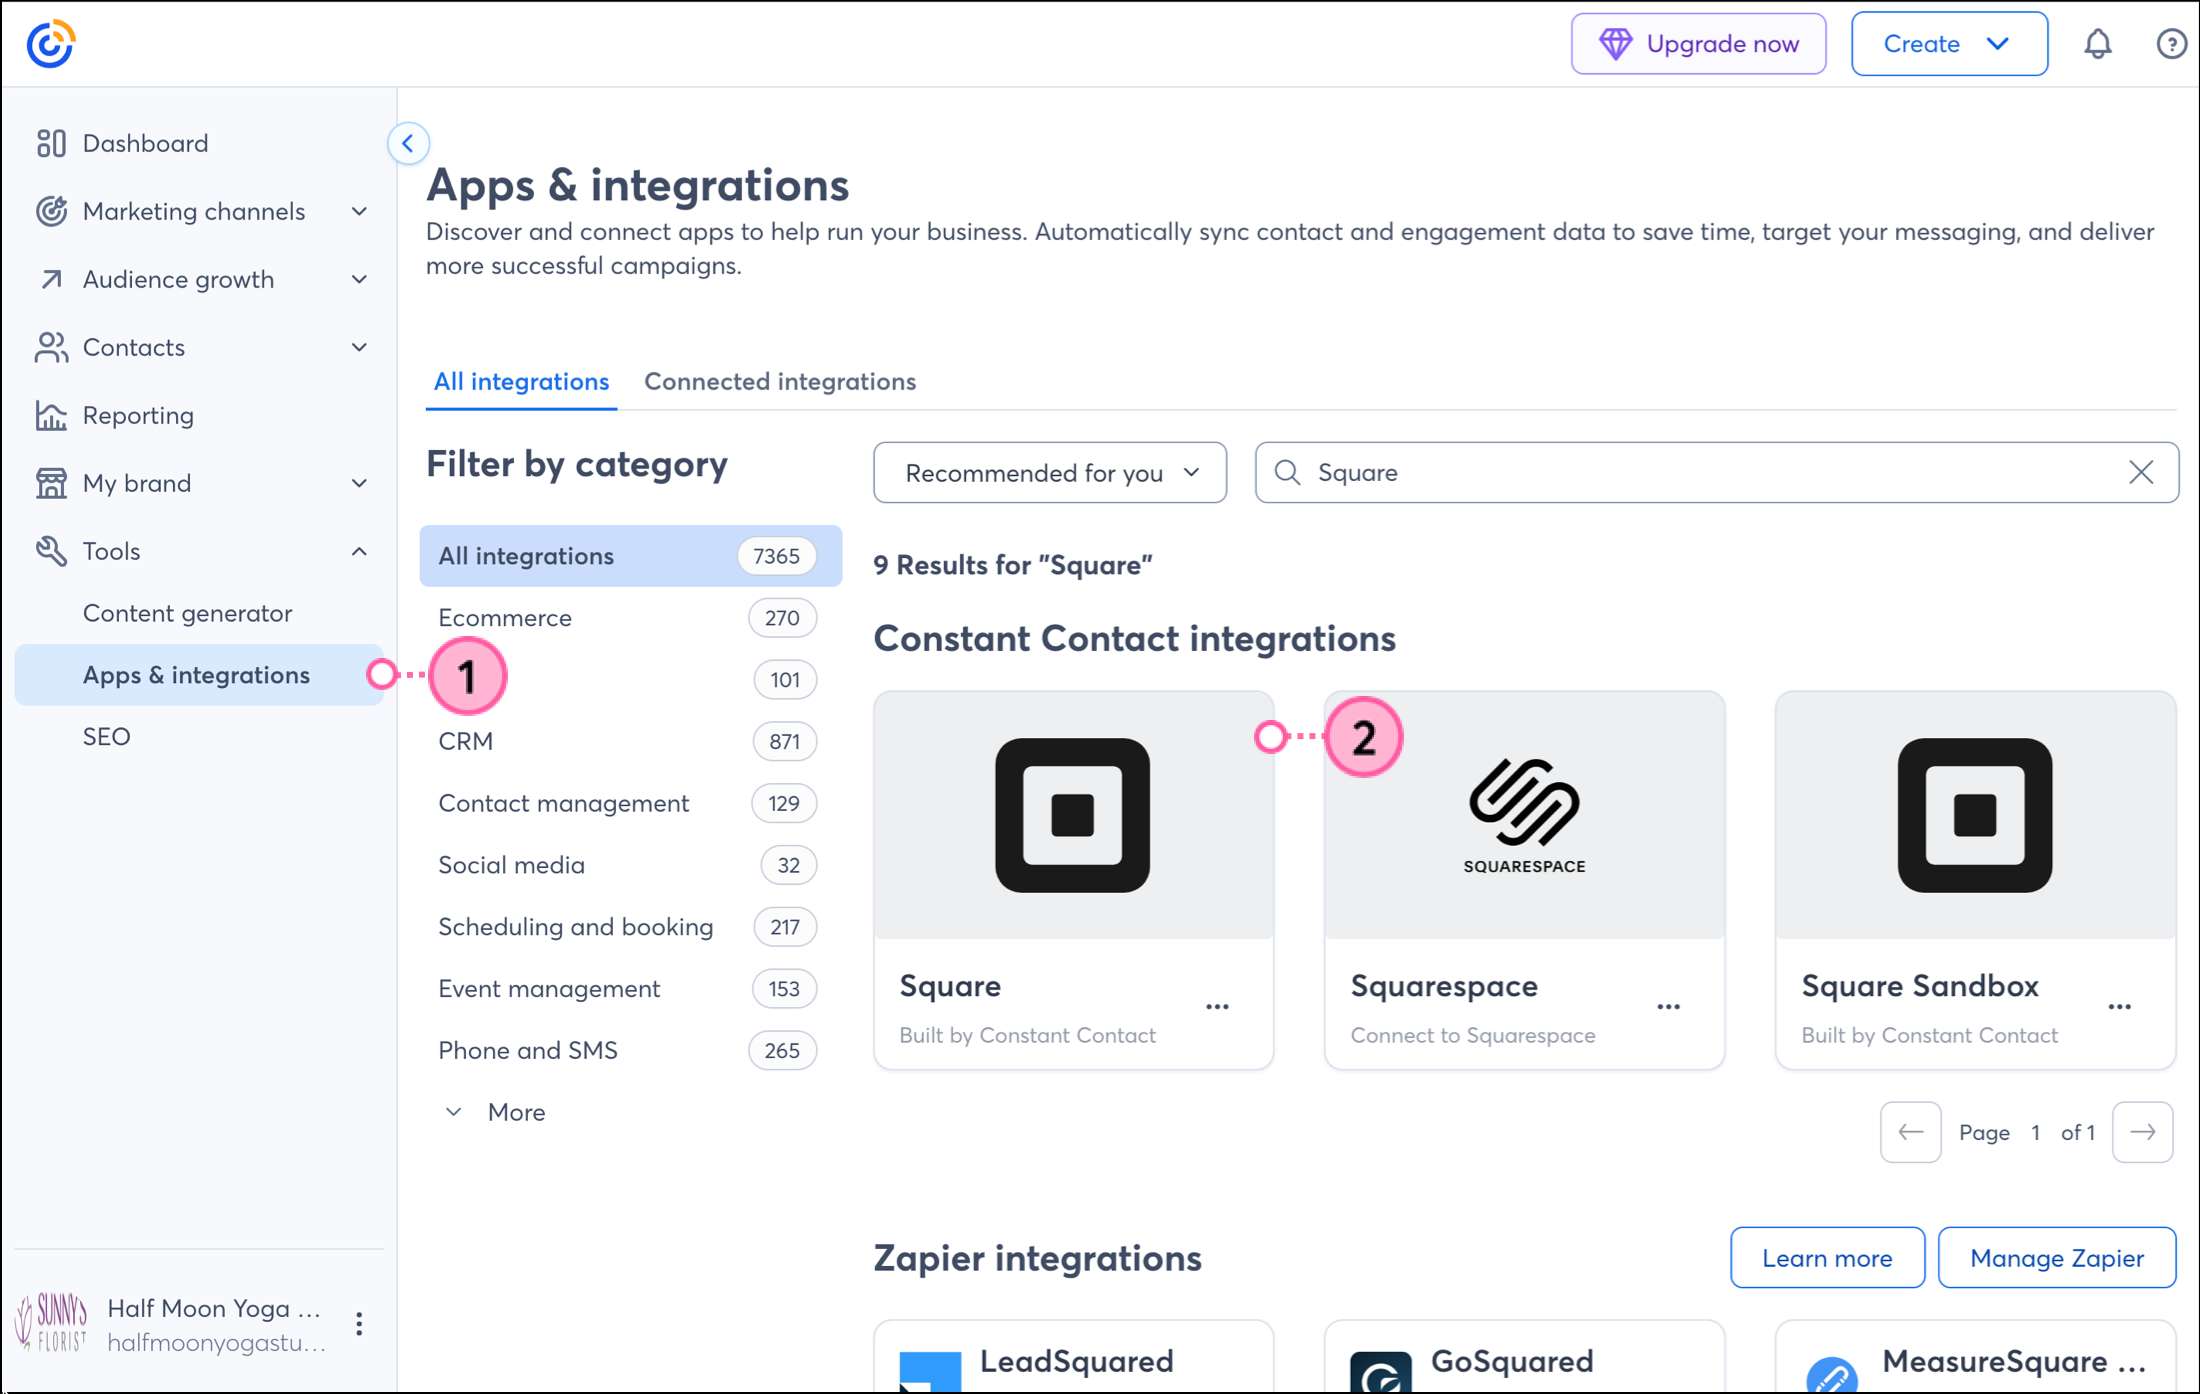Click the Tools wrench icon

51,551
